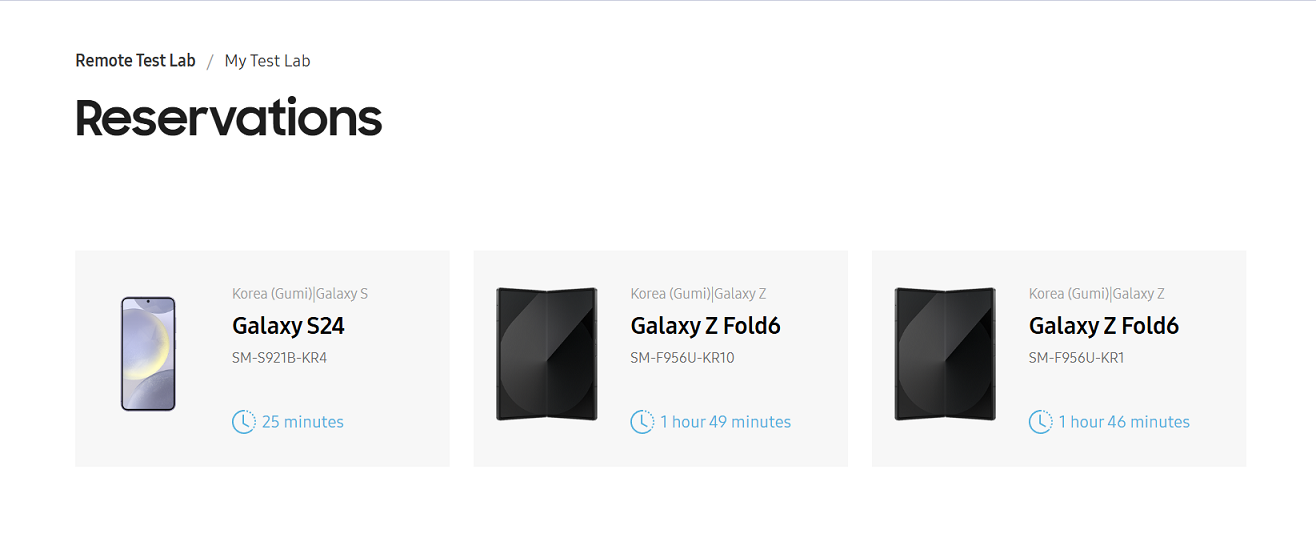Open Galaxy Z Fold6 title above SM-F956U-KR10
Image resolution: width=1316 pixels, height=534 pixels.
pyautogui.click(x=705, y=326)
